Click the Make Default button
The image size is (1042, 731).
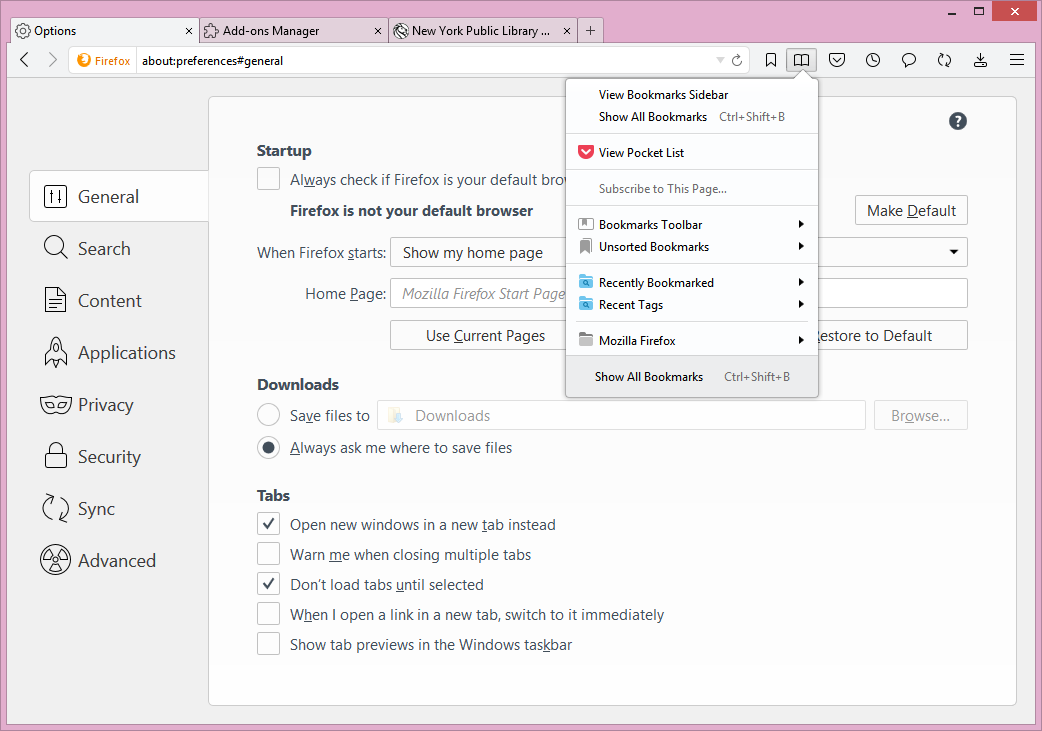(911, 211)
